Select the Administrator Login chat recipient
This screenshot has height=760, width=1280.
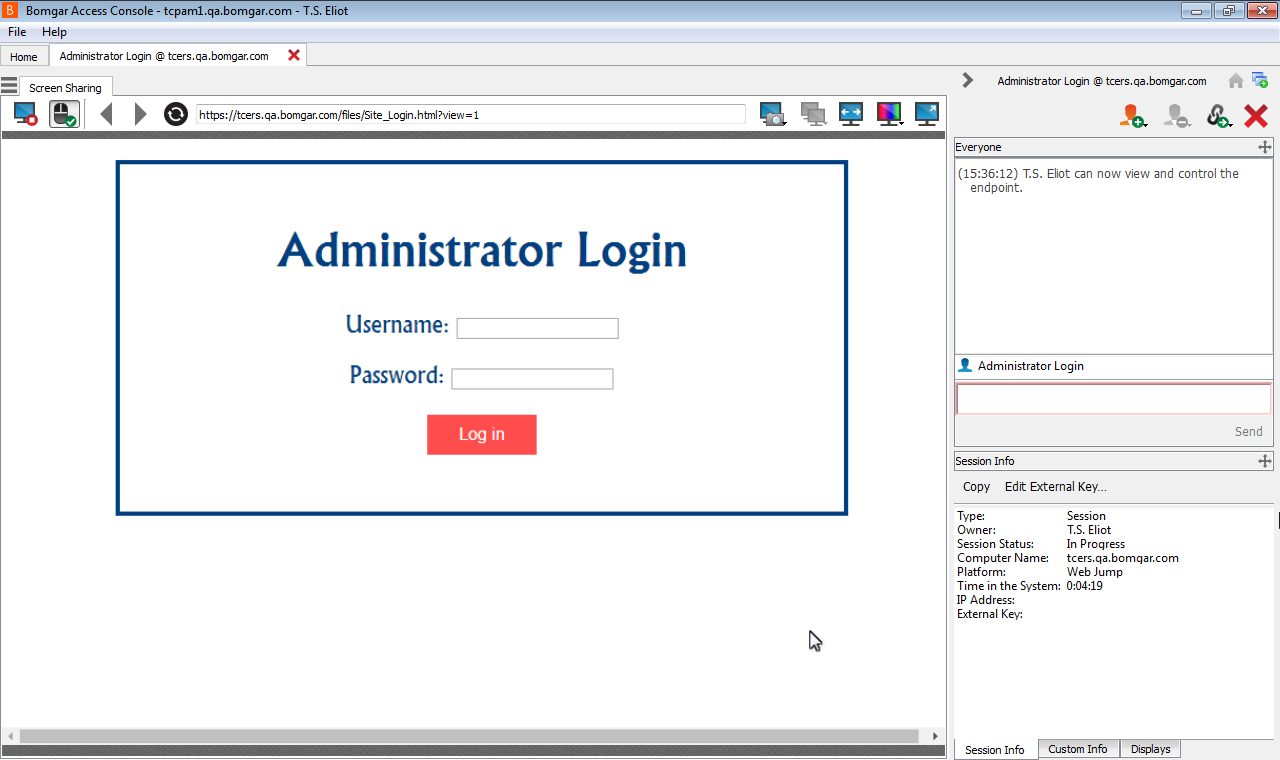(1031, 366)
